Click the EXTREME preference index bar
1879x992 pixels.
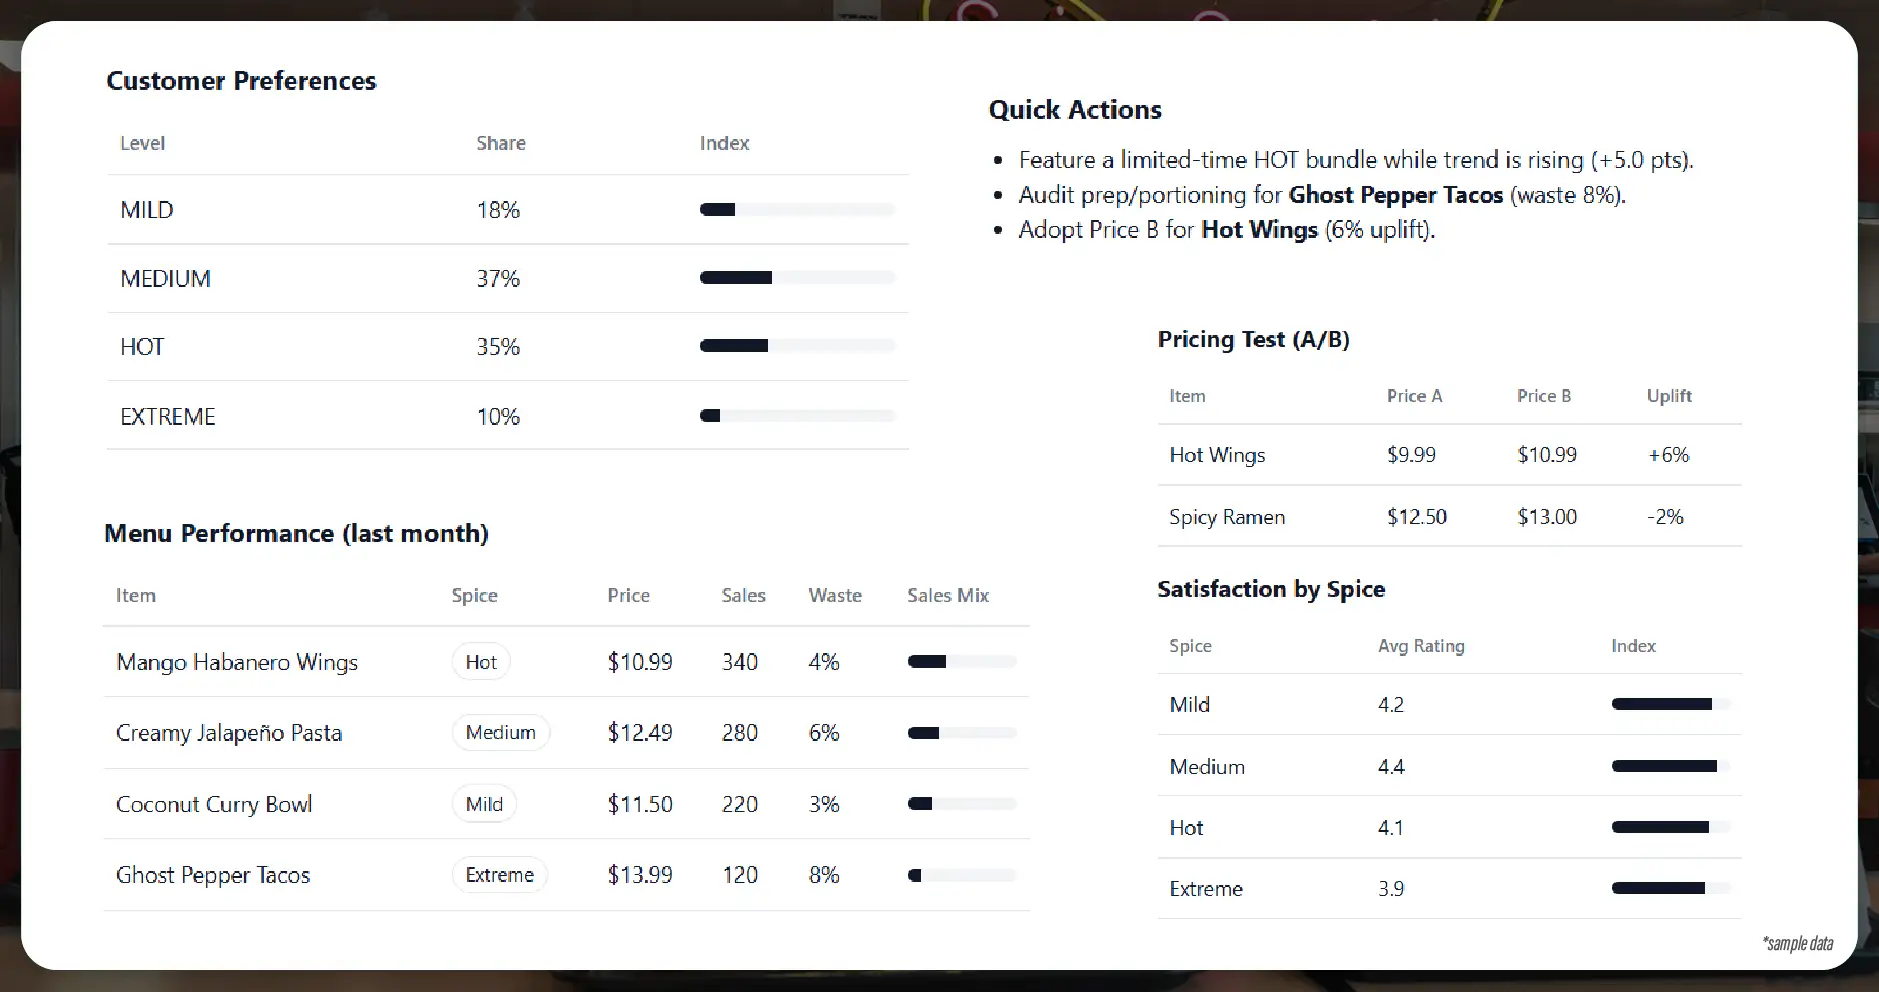[797, 416]
